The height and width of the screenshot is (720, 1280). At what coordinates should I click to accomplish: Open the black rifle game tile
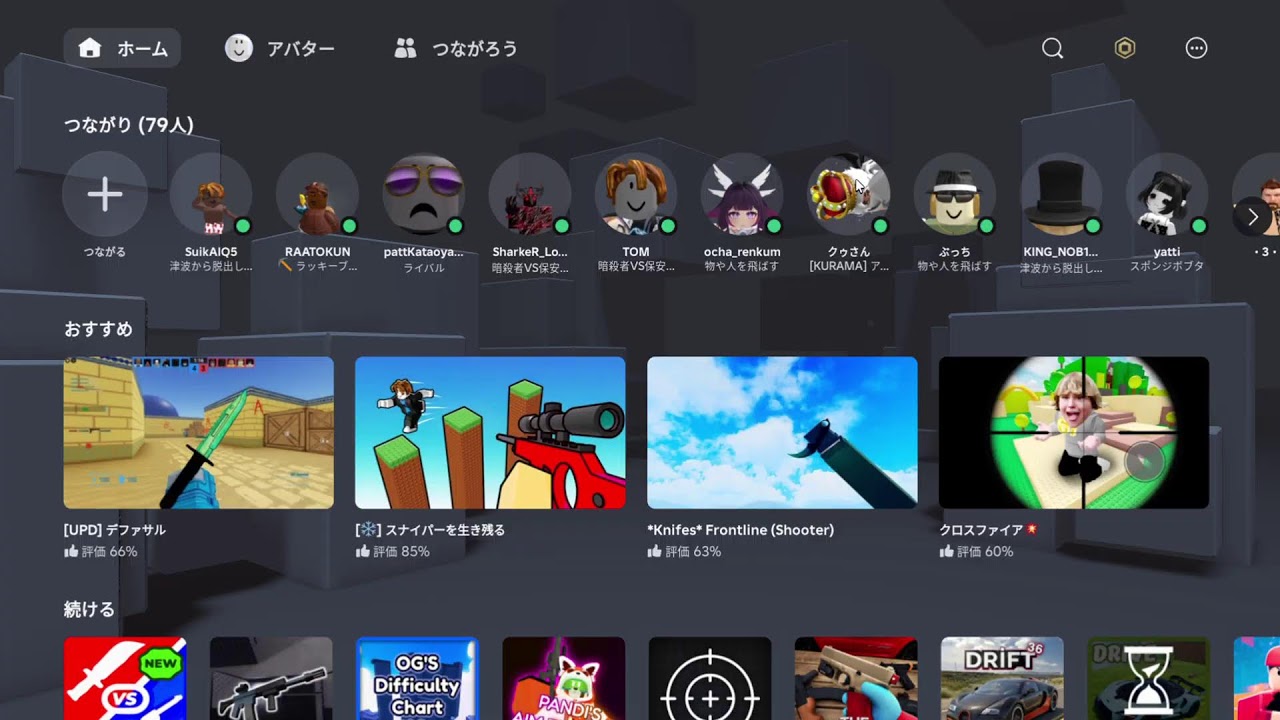point(271,679)
